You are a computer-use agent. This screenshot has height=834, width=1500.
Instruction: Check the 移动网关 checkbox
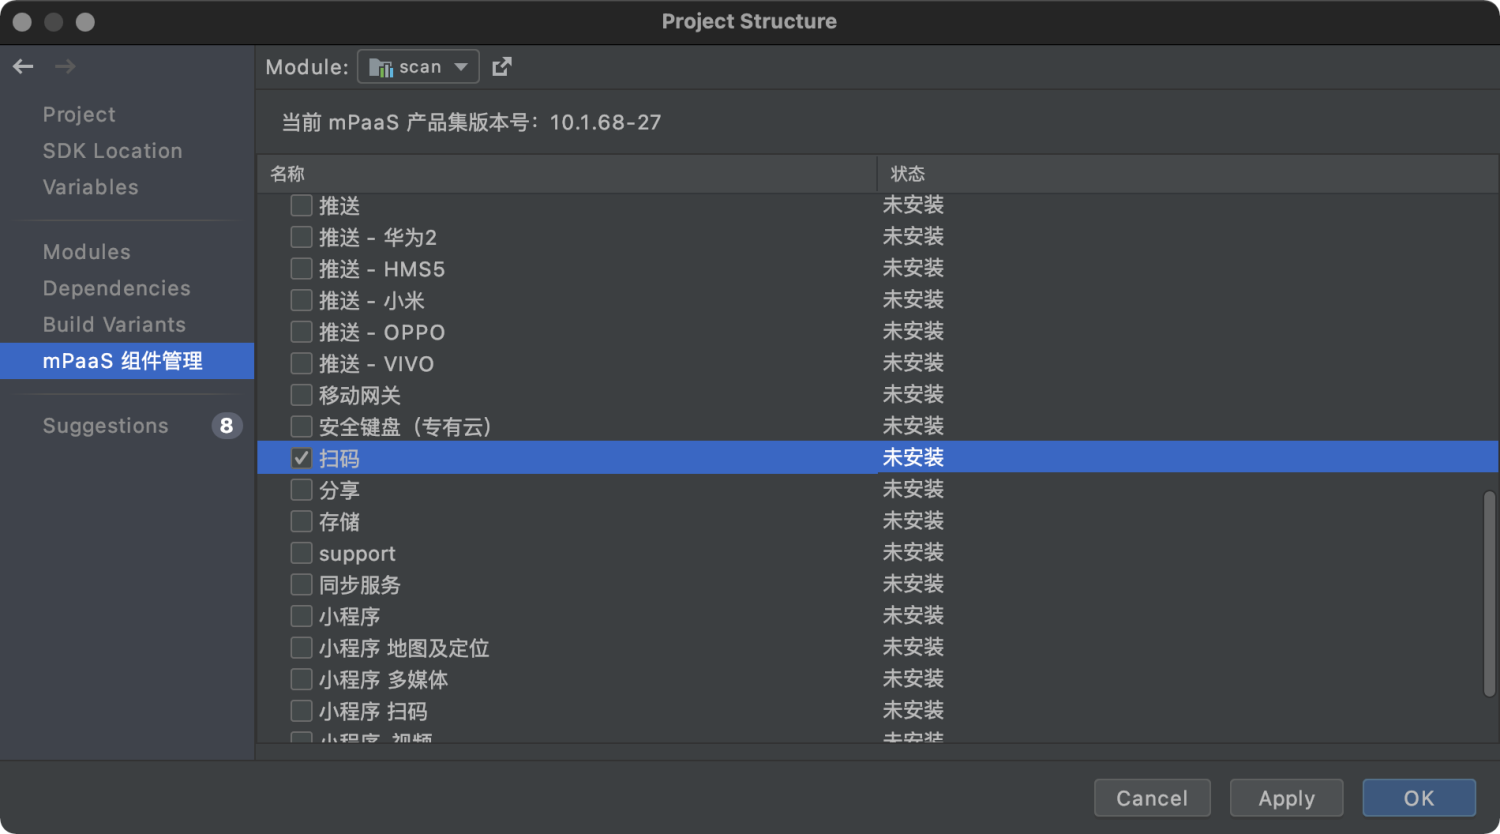click(x=301, y=395)
